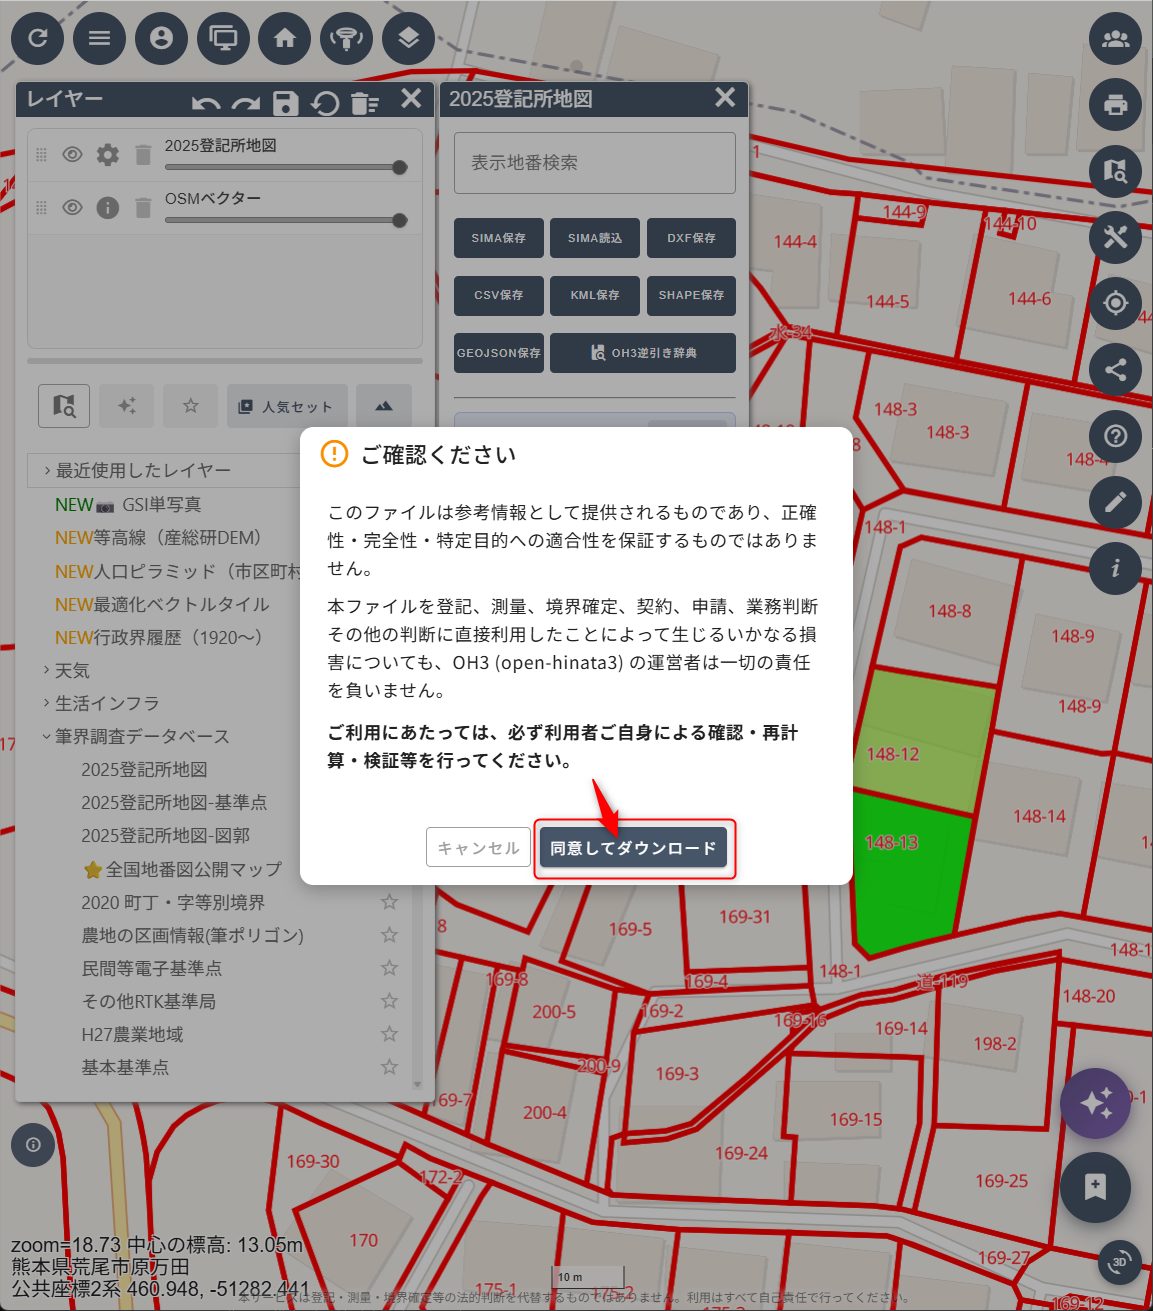Click 同意してダウンロード button

tap(633, 848)
